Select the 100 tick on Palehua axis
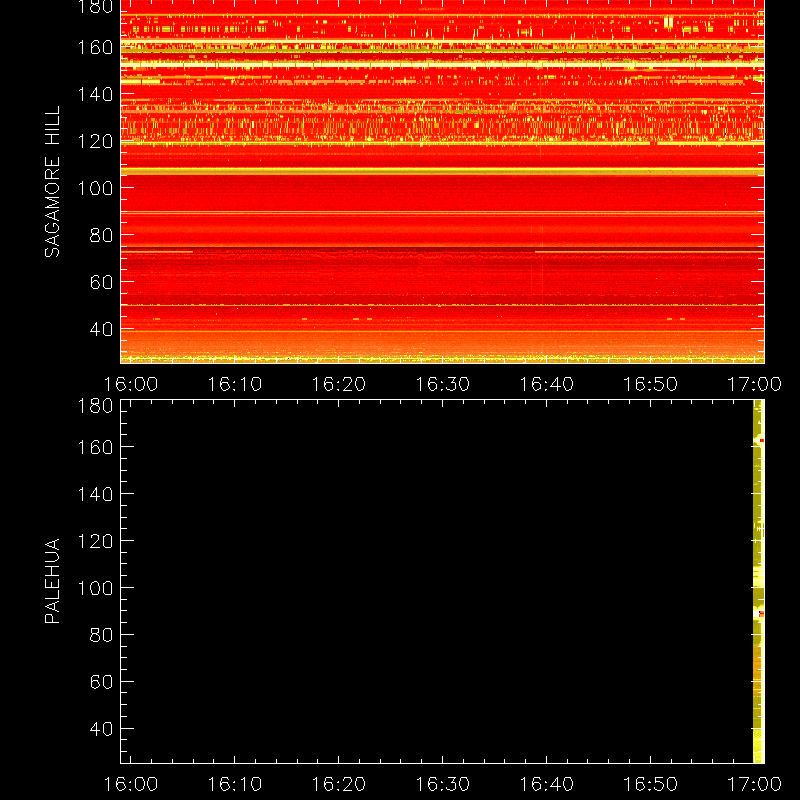Image resolution: width=800 pixels, height=800 pixels. click(95, 588)
